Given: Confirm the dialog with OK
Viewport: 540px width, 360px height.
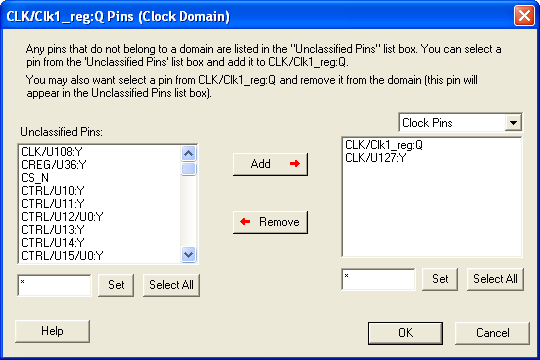Looking at the screenshot, I should pos(405,333).
